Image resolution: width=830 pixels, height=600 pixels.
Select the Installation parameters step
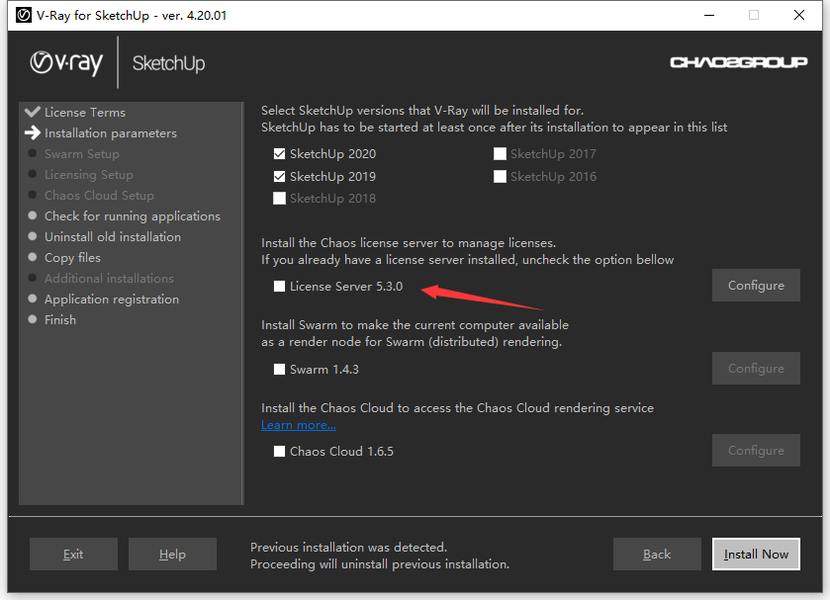pyautogui.click(x=111, y=133)
